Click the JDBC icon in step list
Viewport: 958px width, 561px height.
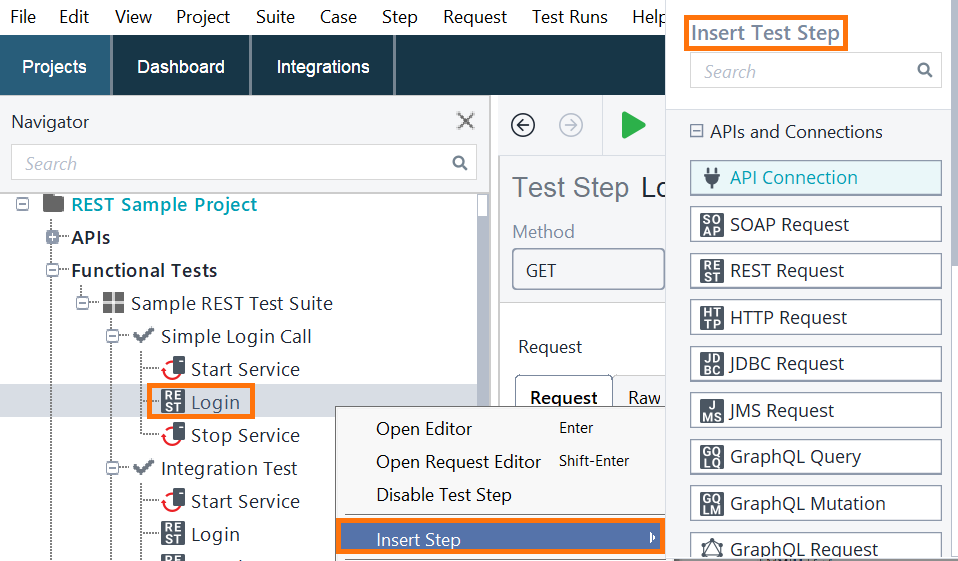(712, 364)
